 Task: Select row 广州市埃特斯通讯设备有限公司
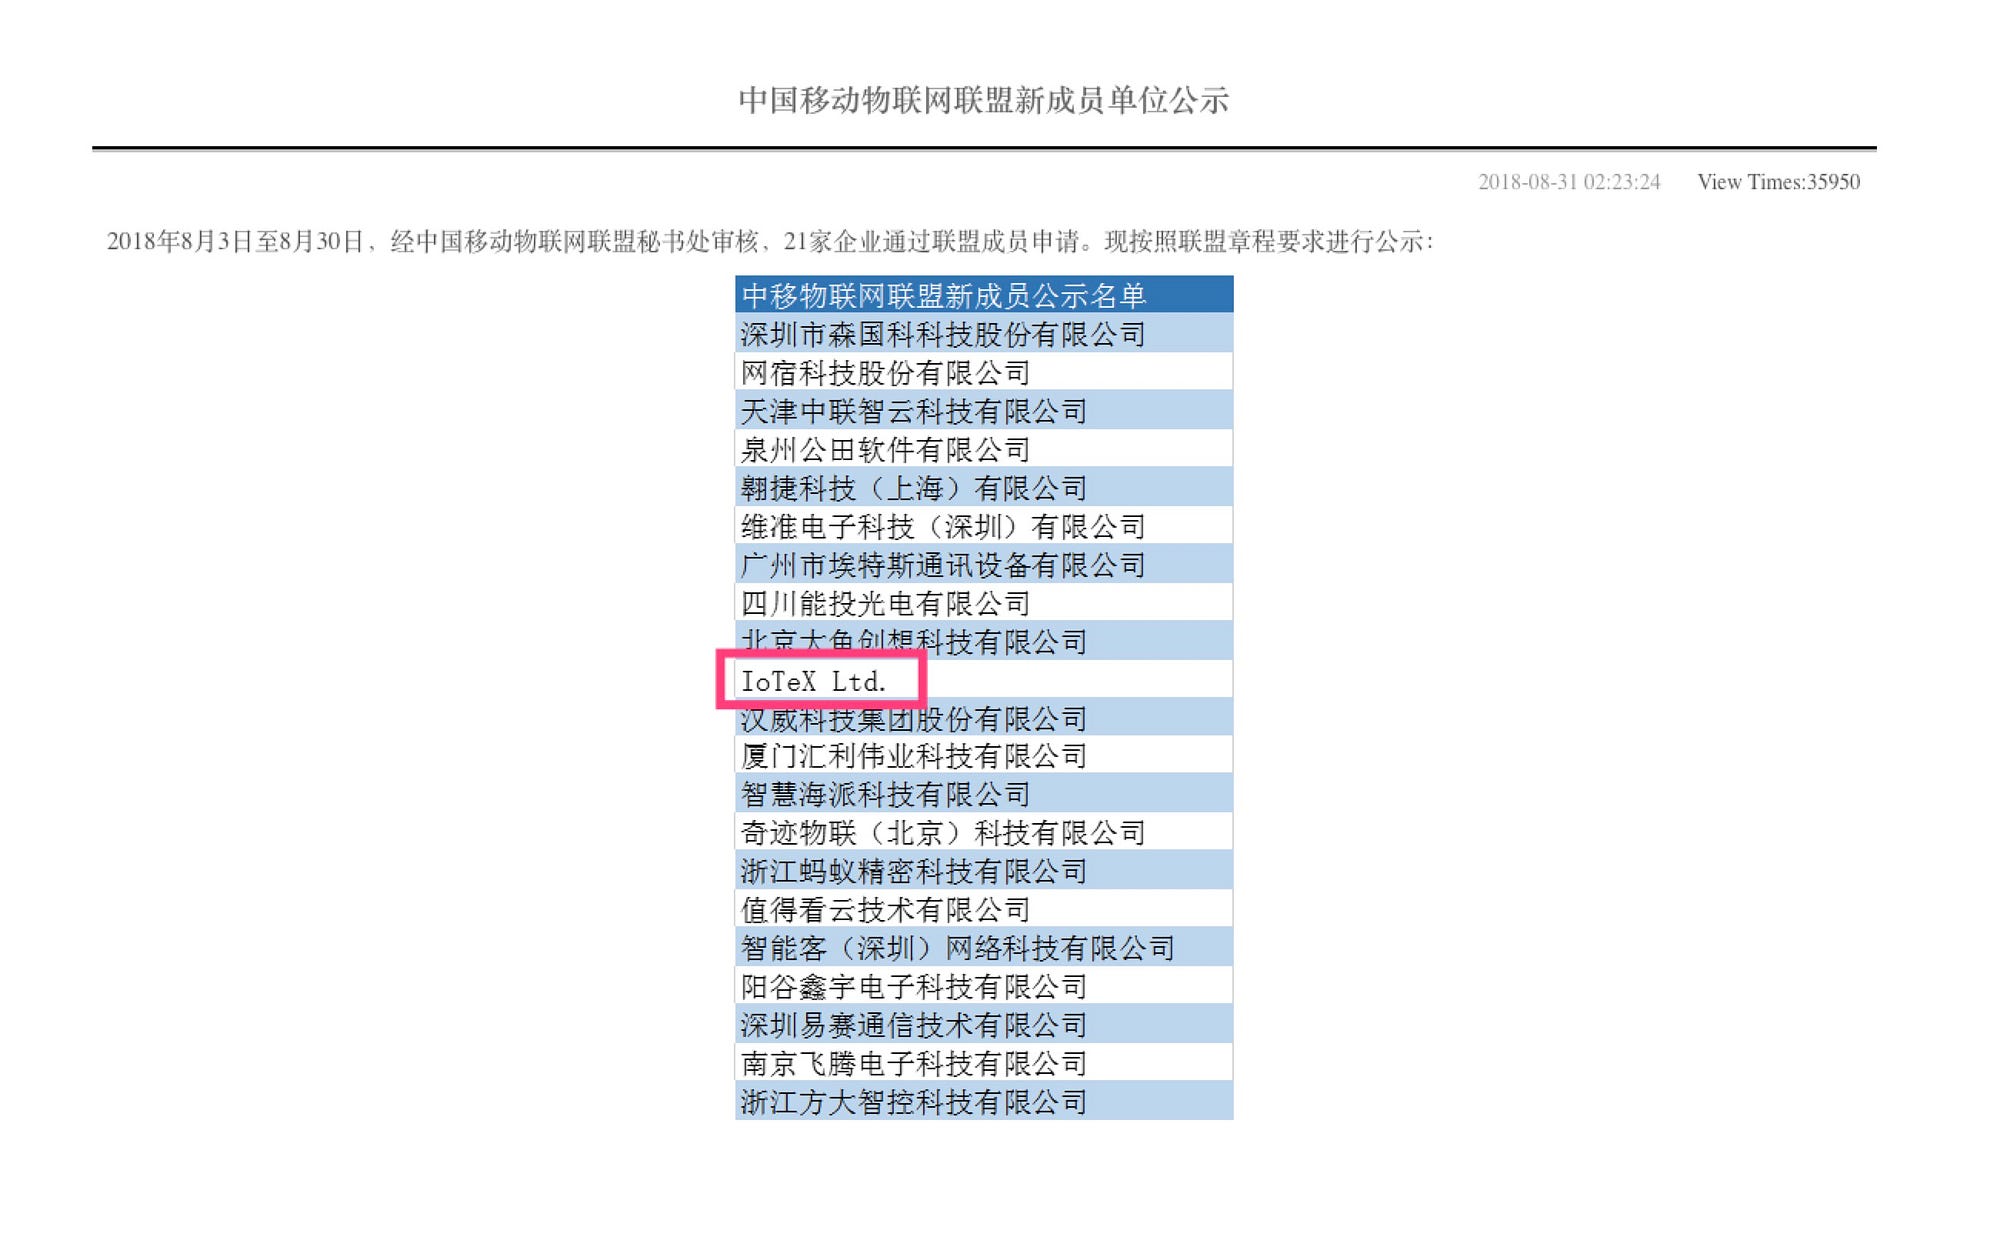pos(984,565)
